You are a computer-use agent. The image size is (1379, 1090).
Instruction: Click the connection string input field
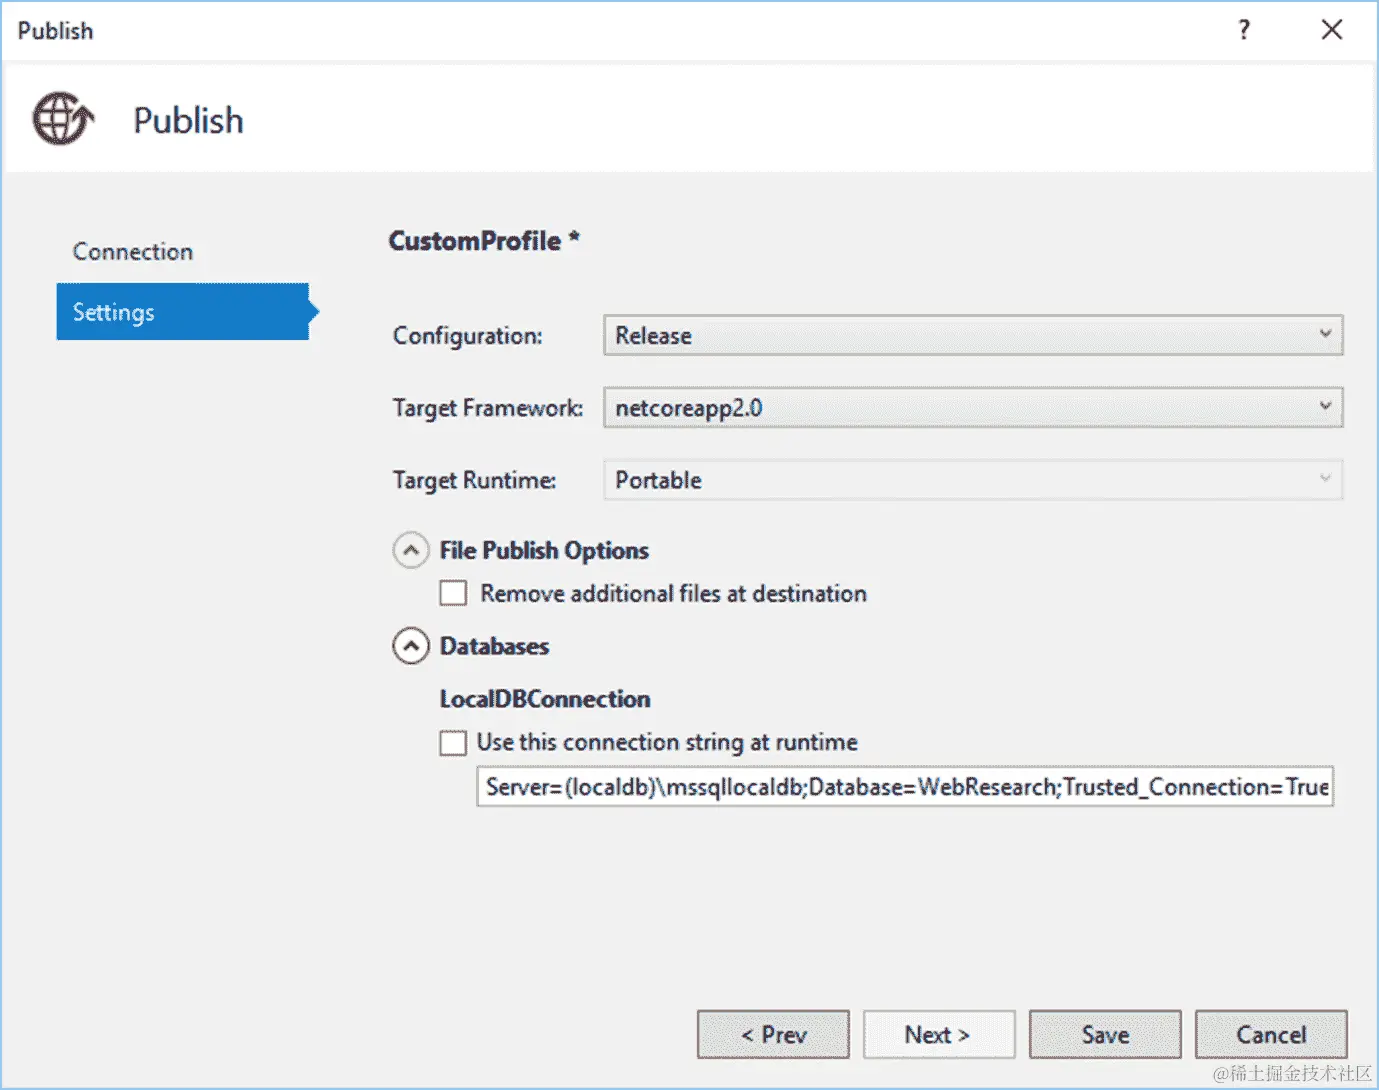(x=905, y=787)
